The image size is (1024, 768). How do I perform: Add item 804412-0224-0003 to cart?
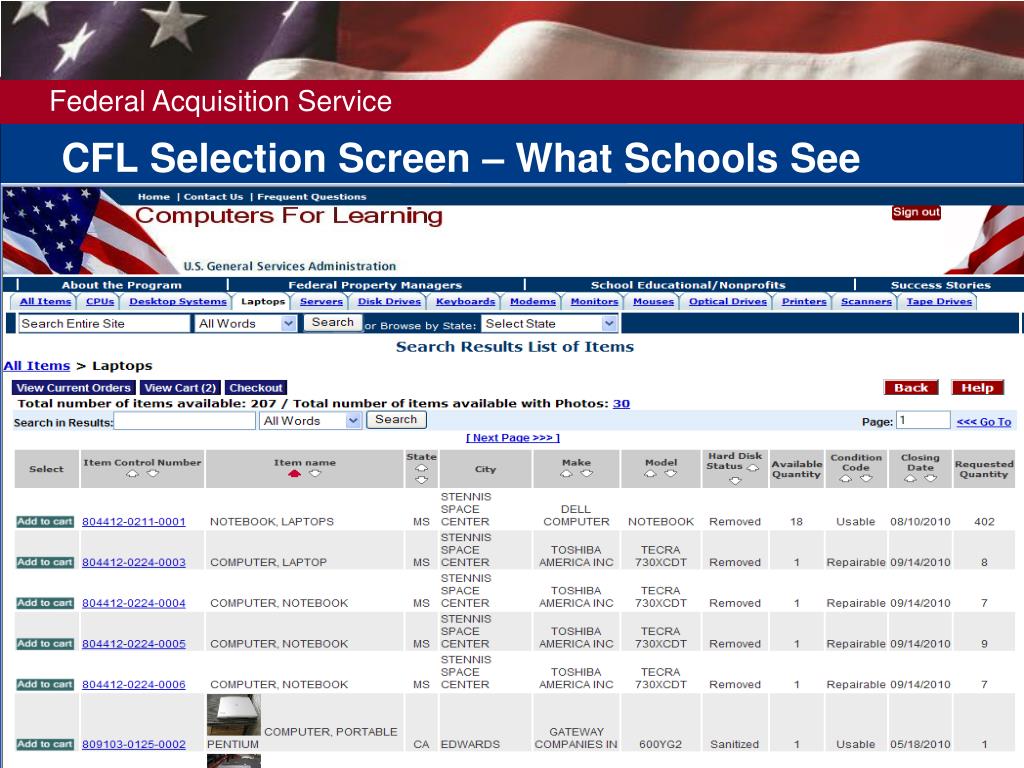[x=45, y=562]
